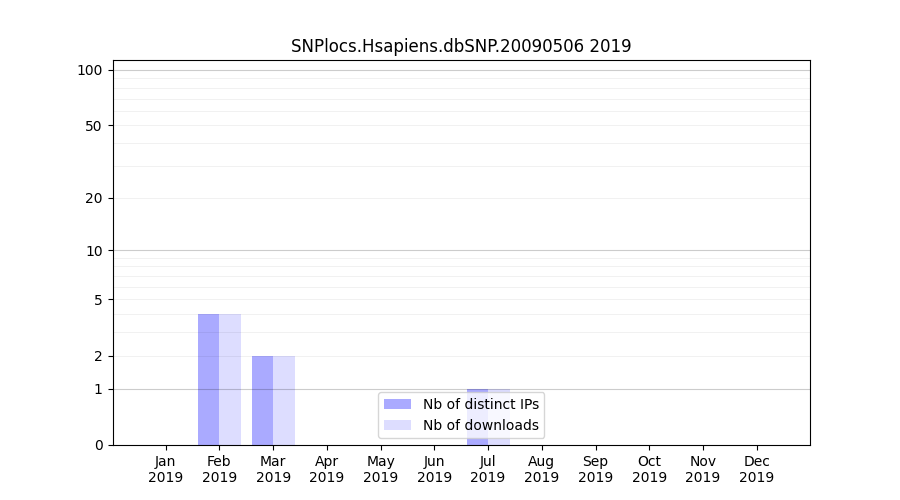Click the 20 tick on the y-axis

[93, 198]
